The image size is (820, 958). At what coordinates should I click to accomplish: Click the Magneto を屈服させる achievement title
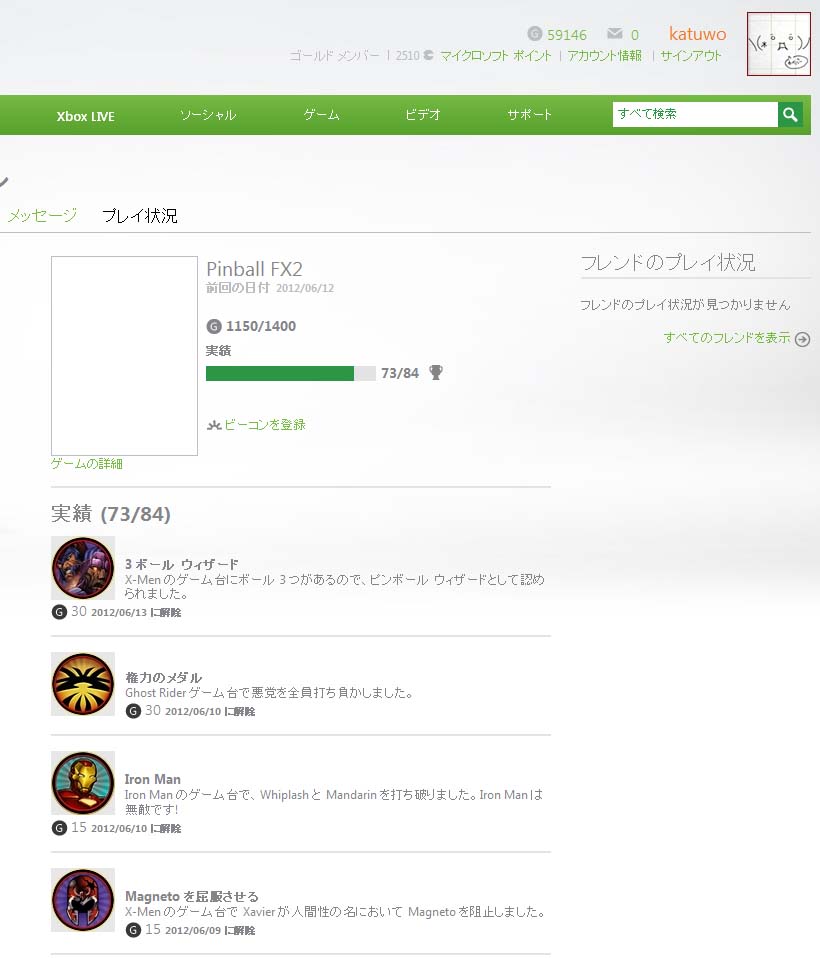coord(192,896)
